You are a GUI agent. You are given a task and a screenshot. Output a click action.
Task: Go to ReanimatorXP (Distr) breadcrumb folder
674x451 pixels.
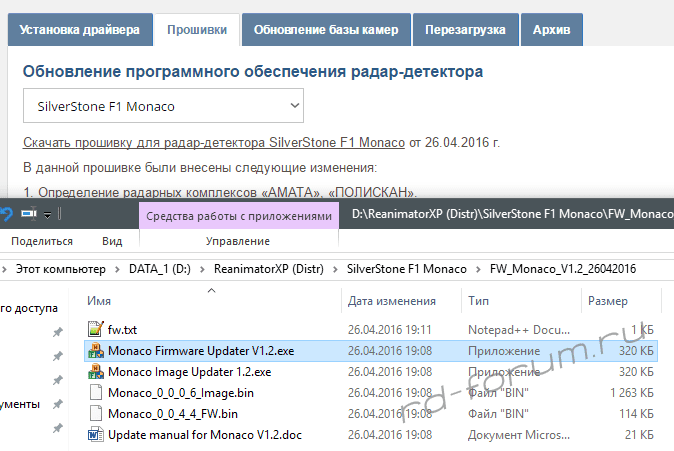click(269, 269)
